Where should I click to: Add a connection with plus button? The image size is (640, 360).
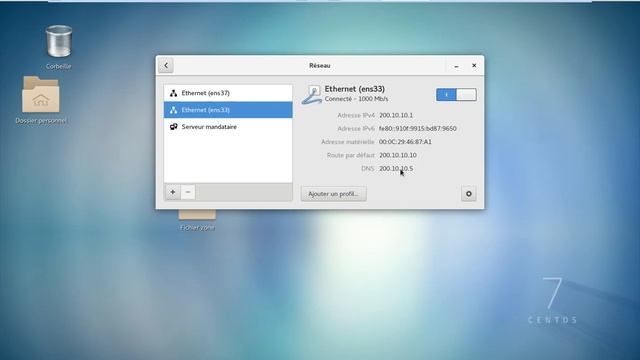coord(173,192)
